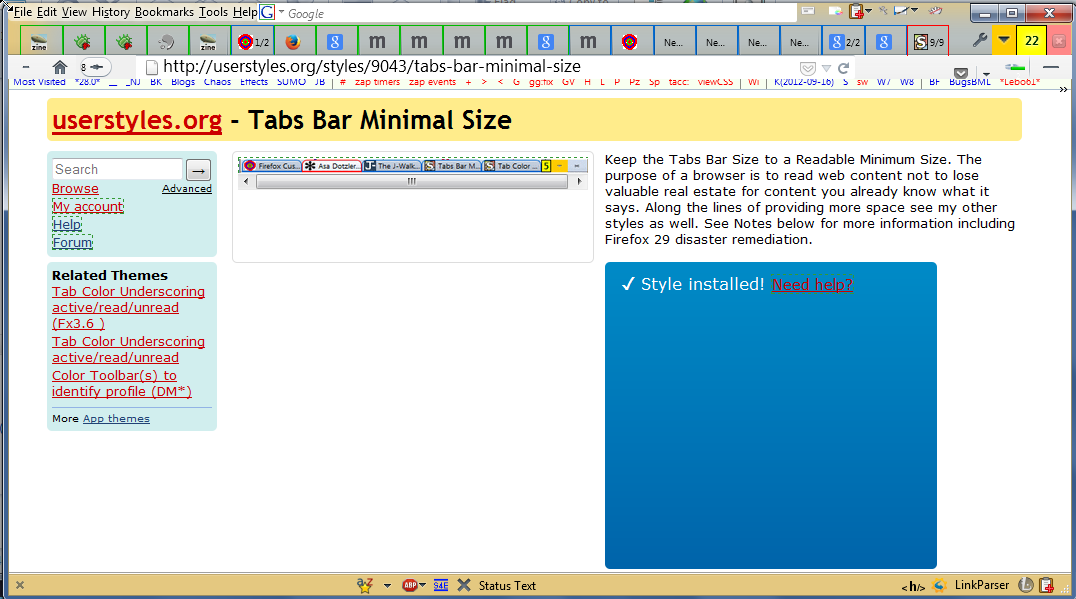
Task: Click the back-forward history button labeled 8
Action: [x=94, y=67]
